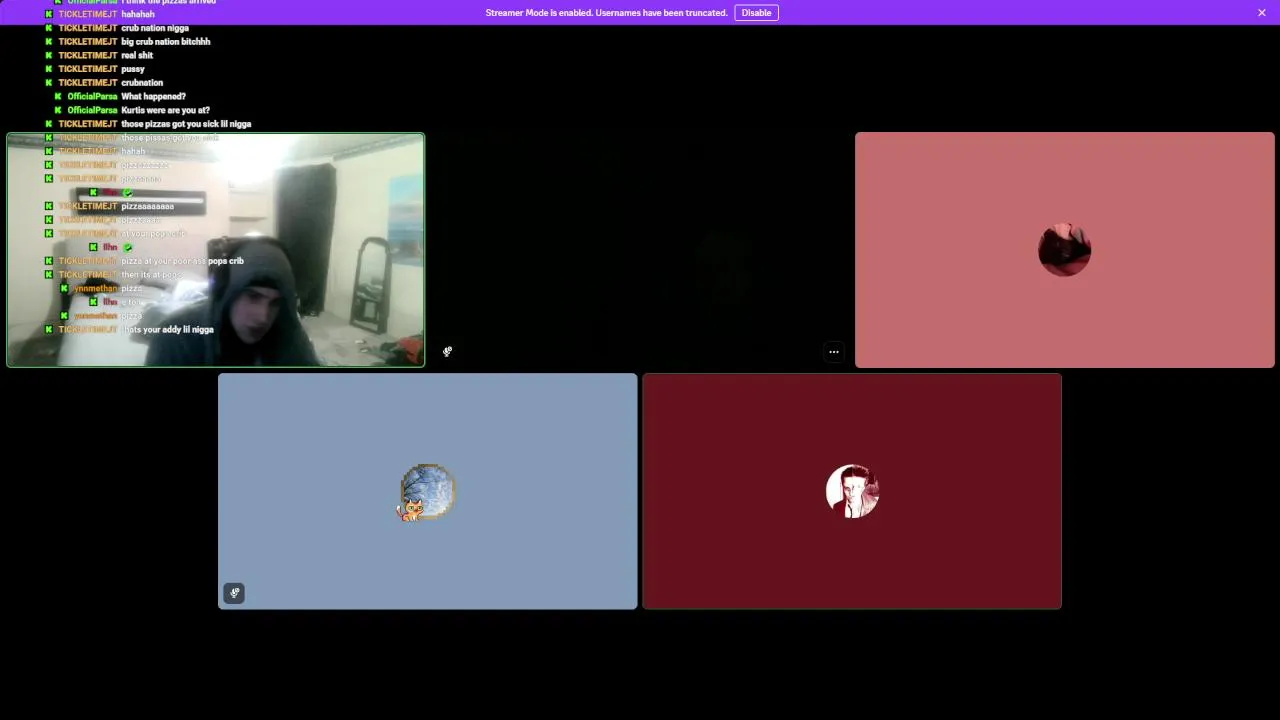Click chat message "What happened?"
The image size is (1280, 720).
coord(153,97)
